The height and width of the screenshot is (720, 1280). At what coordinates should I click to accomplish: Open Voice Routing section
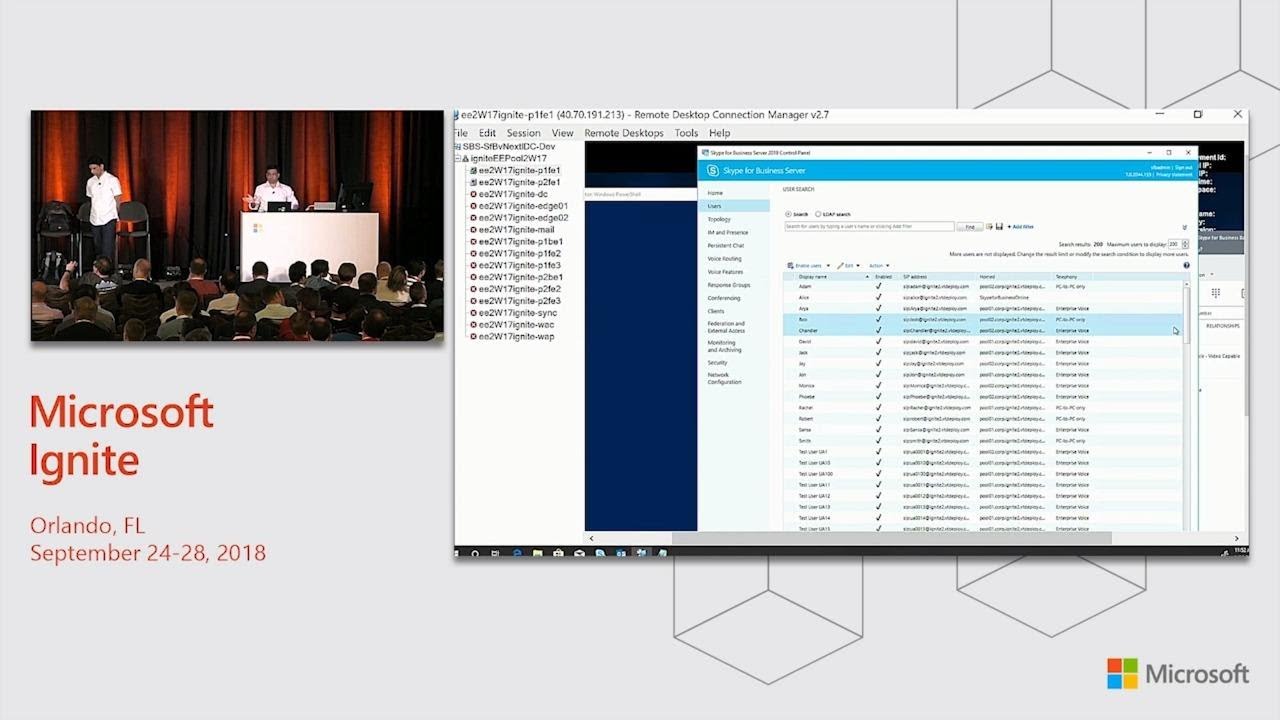click(x=725, y=259)
